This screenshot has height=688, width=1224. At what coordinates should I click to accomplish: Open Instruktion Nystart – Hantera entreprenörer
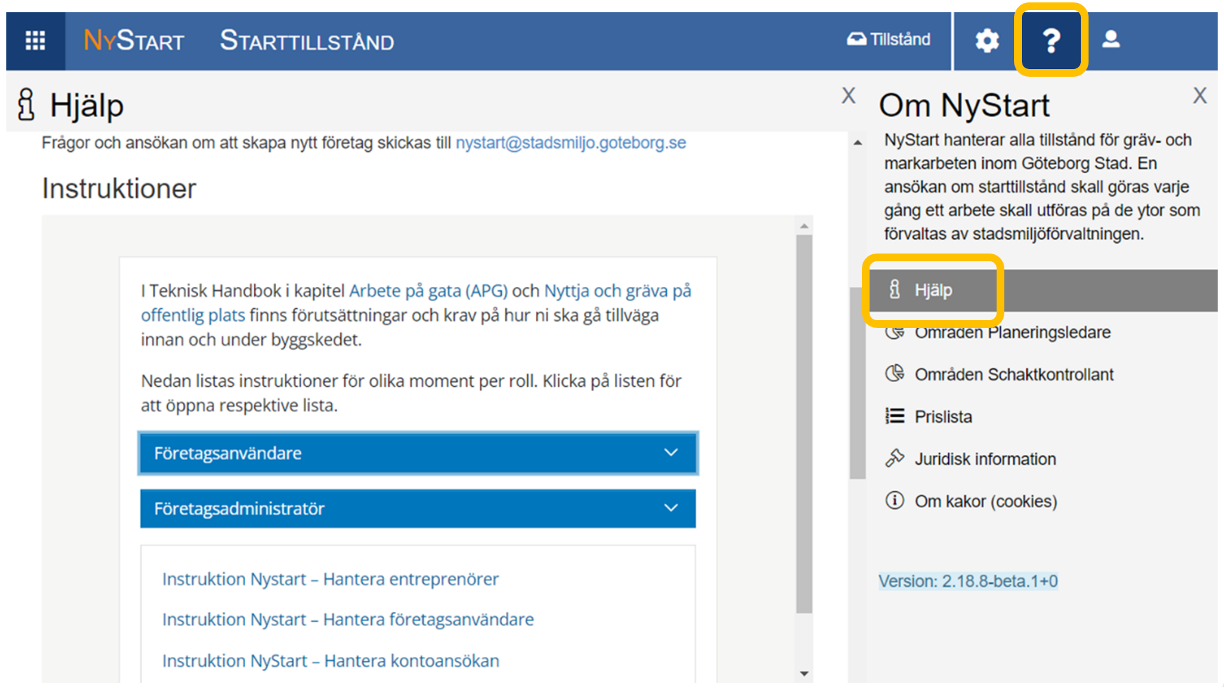[330, 579]
